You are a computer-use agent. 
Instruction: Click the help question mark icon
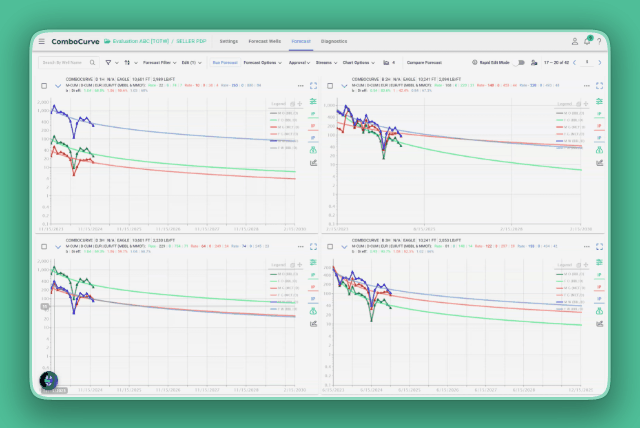pos(599,41)
